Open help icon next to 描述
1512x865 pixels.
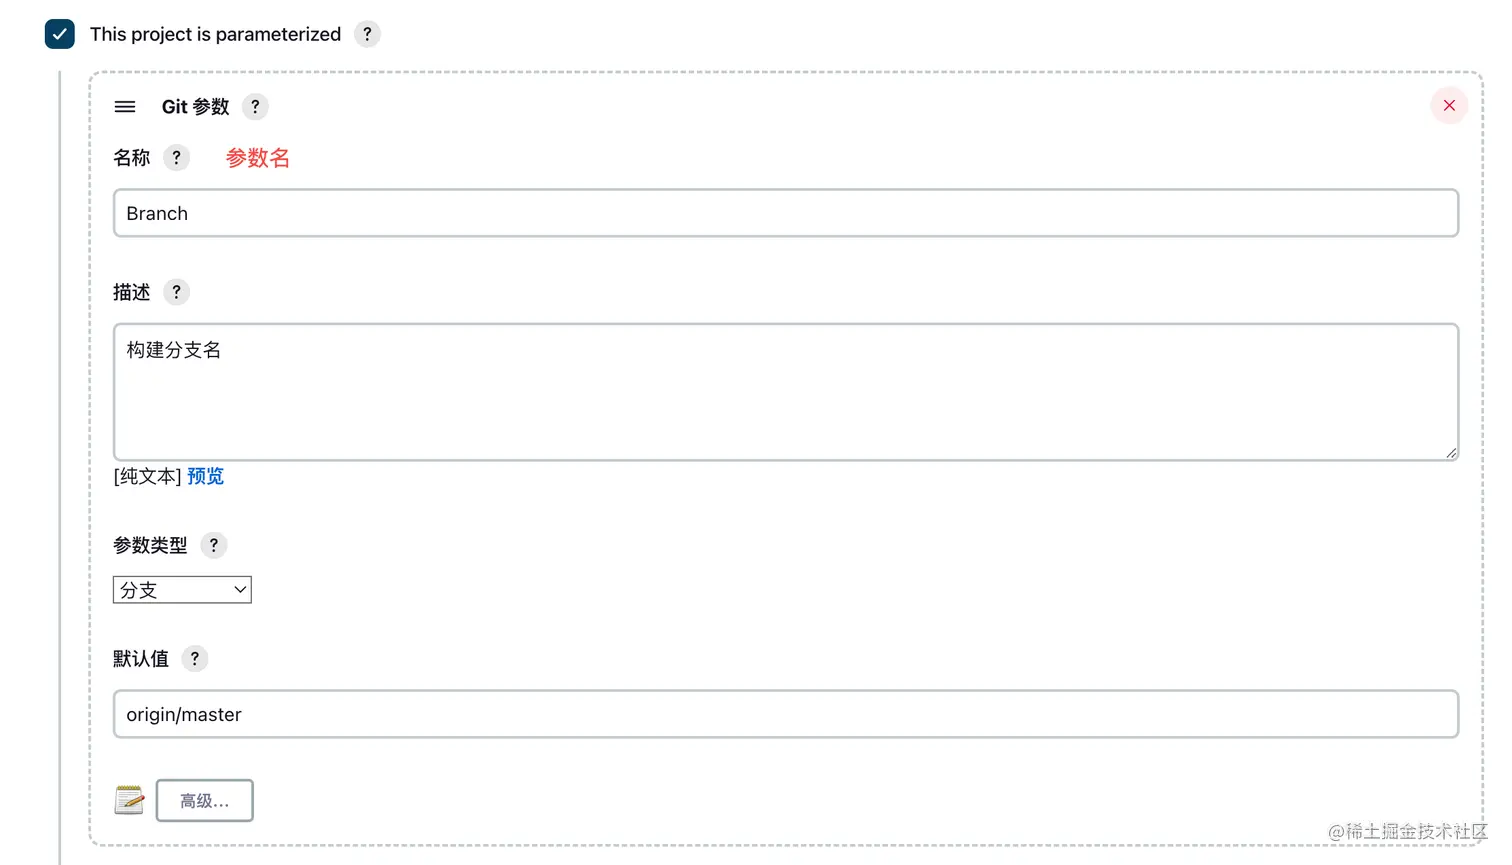[x=176, y=292]
